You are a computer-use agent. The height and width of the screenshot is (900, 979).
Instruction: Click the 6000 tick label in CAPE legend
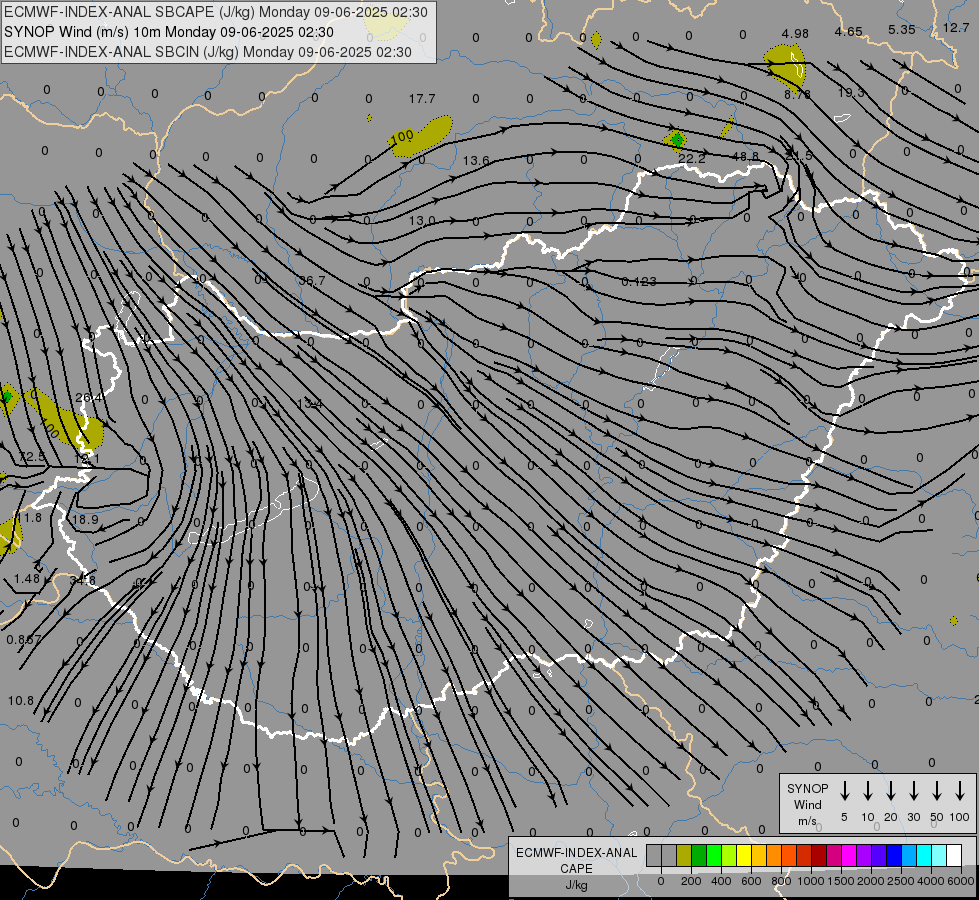tap(961, 881)
